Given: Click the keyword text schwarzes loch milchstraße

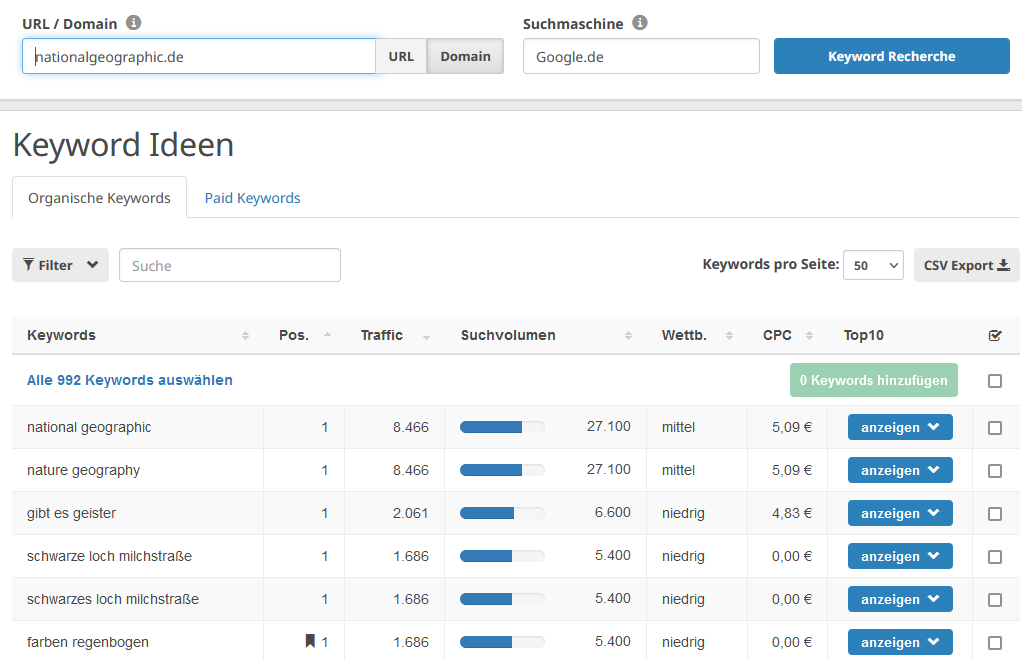Looking at the screenshot, I should click(113, 599).
